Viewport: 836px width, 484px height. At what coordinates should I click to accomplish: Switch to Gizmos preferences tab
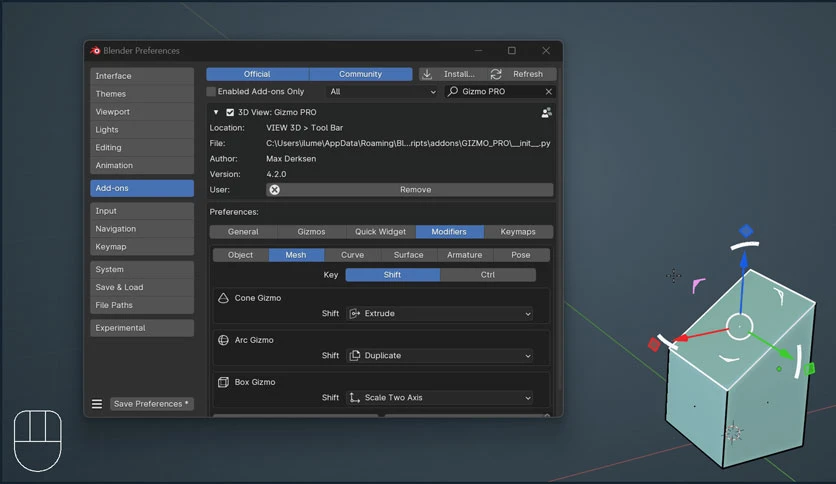tap(311, 232)
